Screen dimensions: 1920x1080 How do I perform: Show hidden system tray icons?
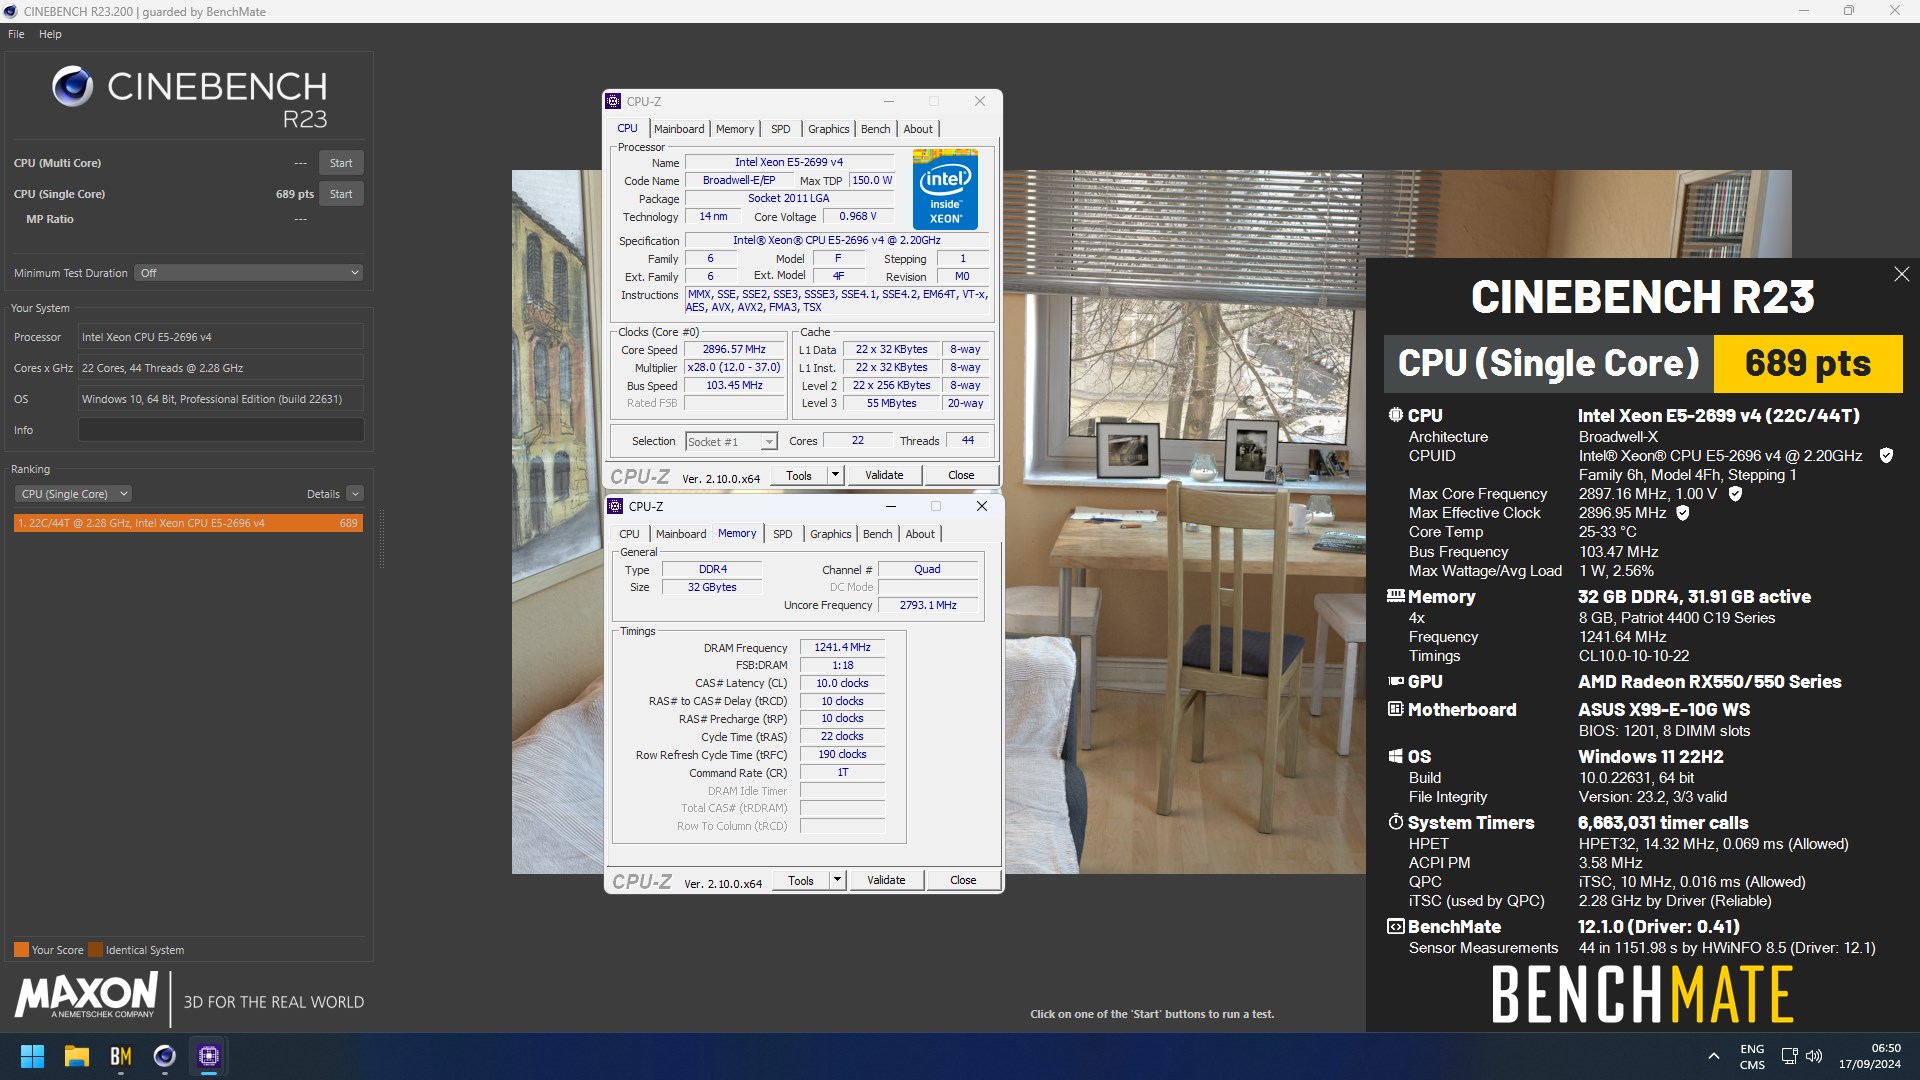1714,1056
